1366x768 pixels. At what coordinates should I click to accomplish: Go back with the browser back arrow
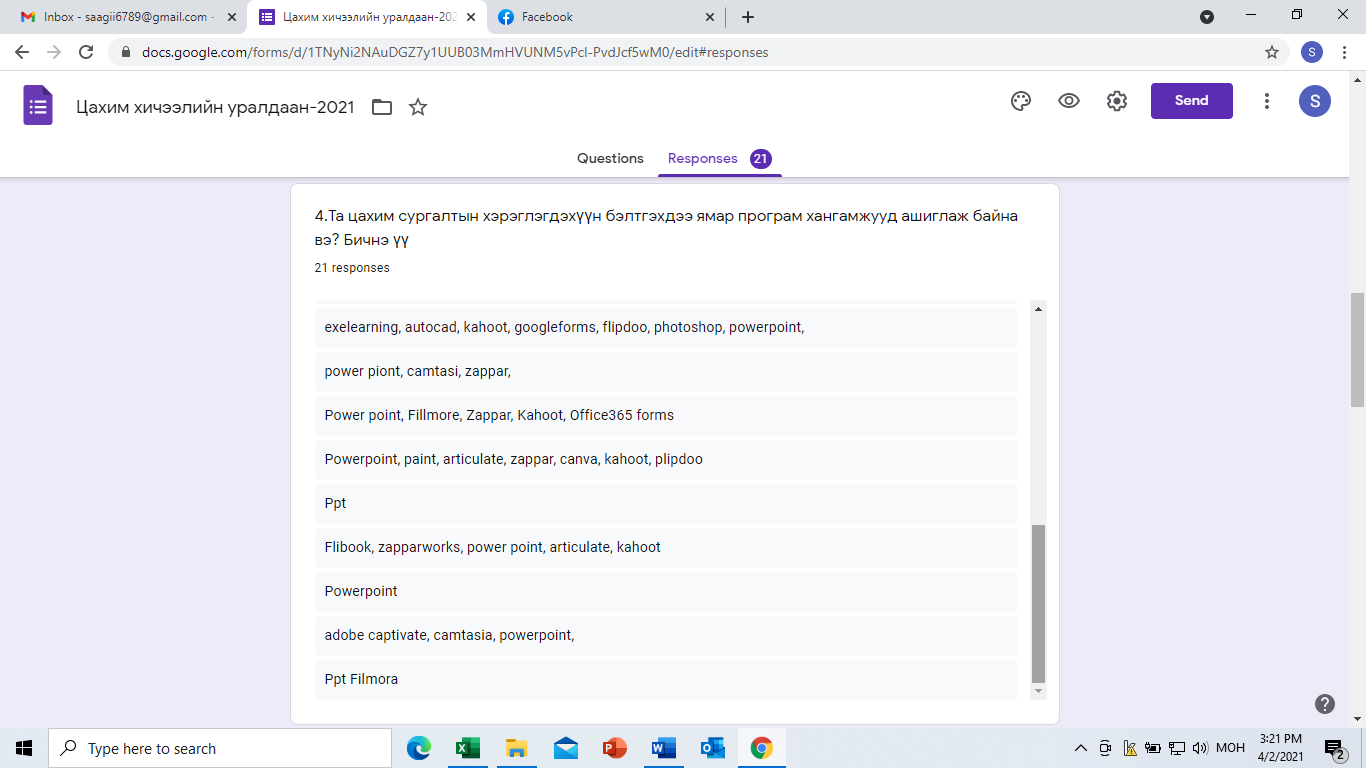[x=22, y=52]
